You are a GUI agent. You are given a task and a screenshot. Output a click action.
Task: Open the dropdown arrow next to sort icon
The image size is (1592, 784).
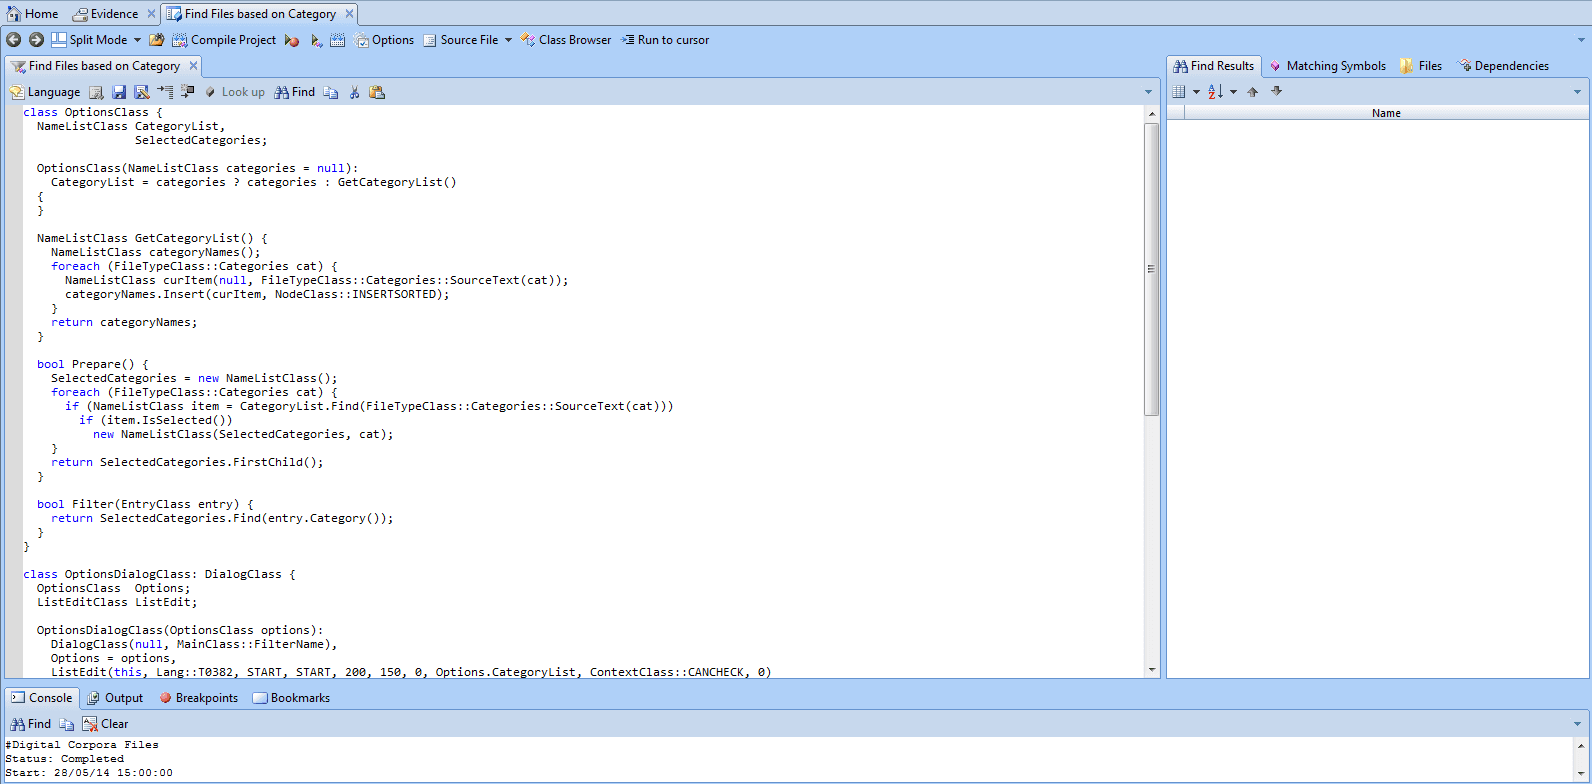click(x=1233, y=92)
